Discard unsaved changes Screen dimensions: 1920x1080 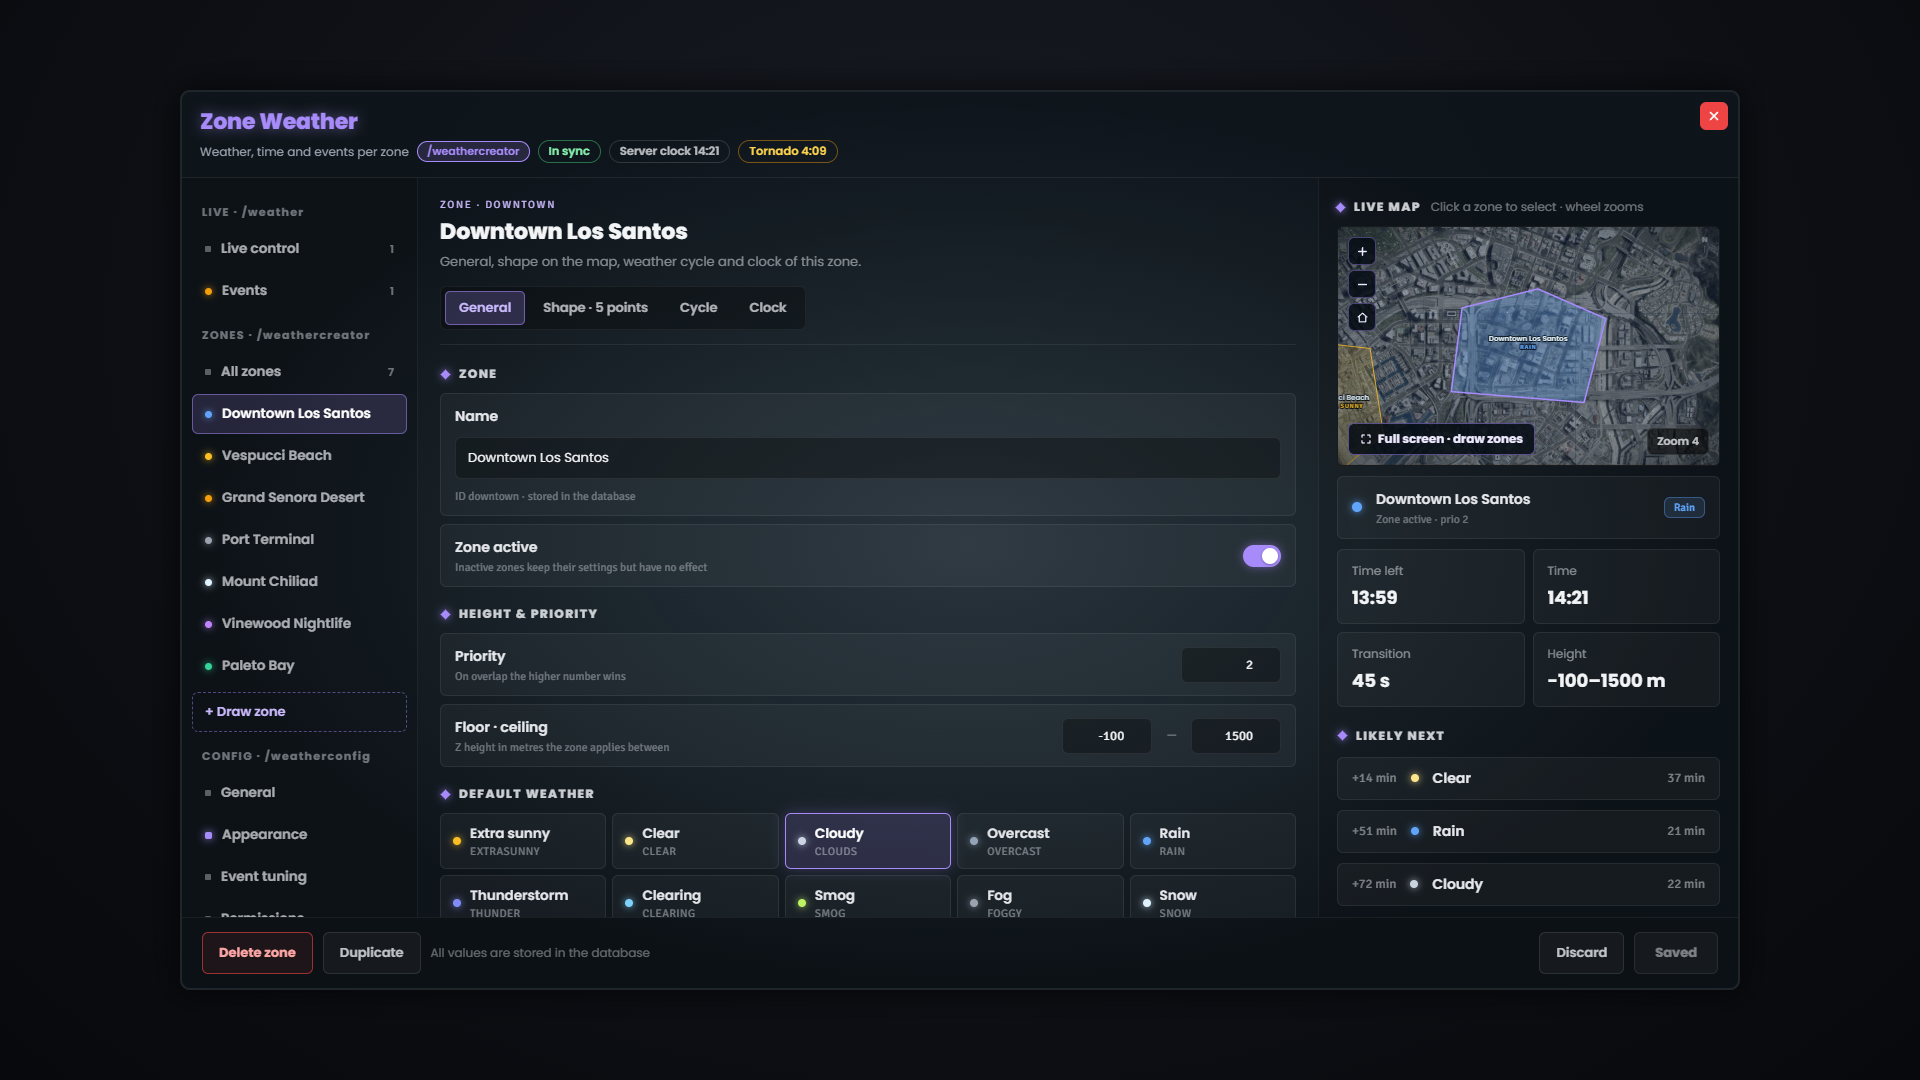[x=1581, y=953]
